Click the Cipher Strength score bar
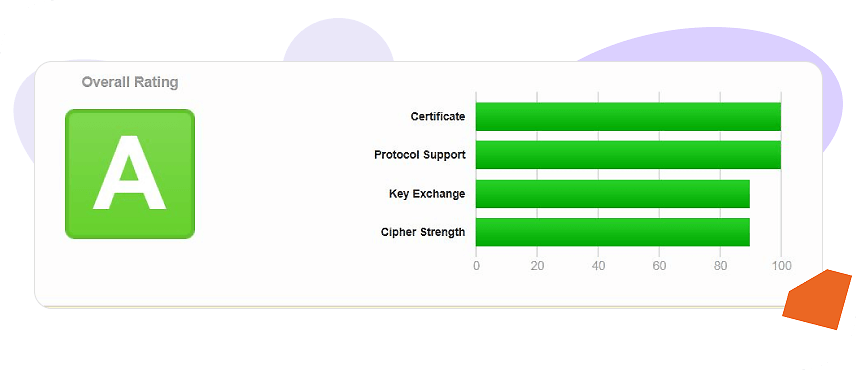Image resolution: width=856 pixels, height=370 pixels. tap(613, 232)
